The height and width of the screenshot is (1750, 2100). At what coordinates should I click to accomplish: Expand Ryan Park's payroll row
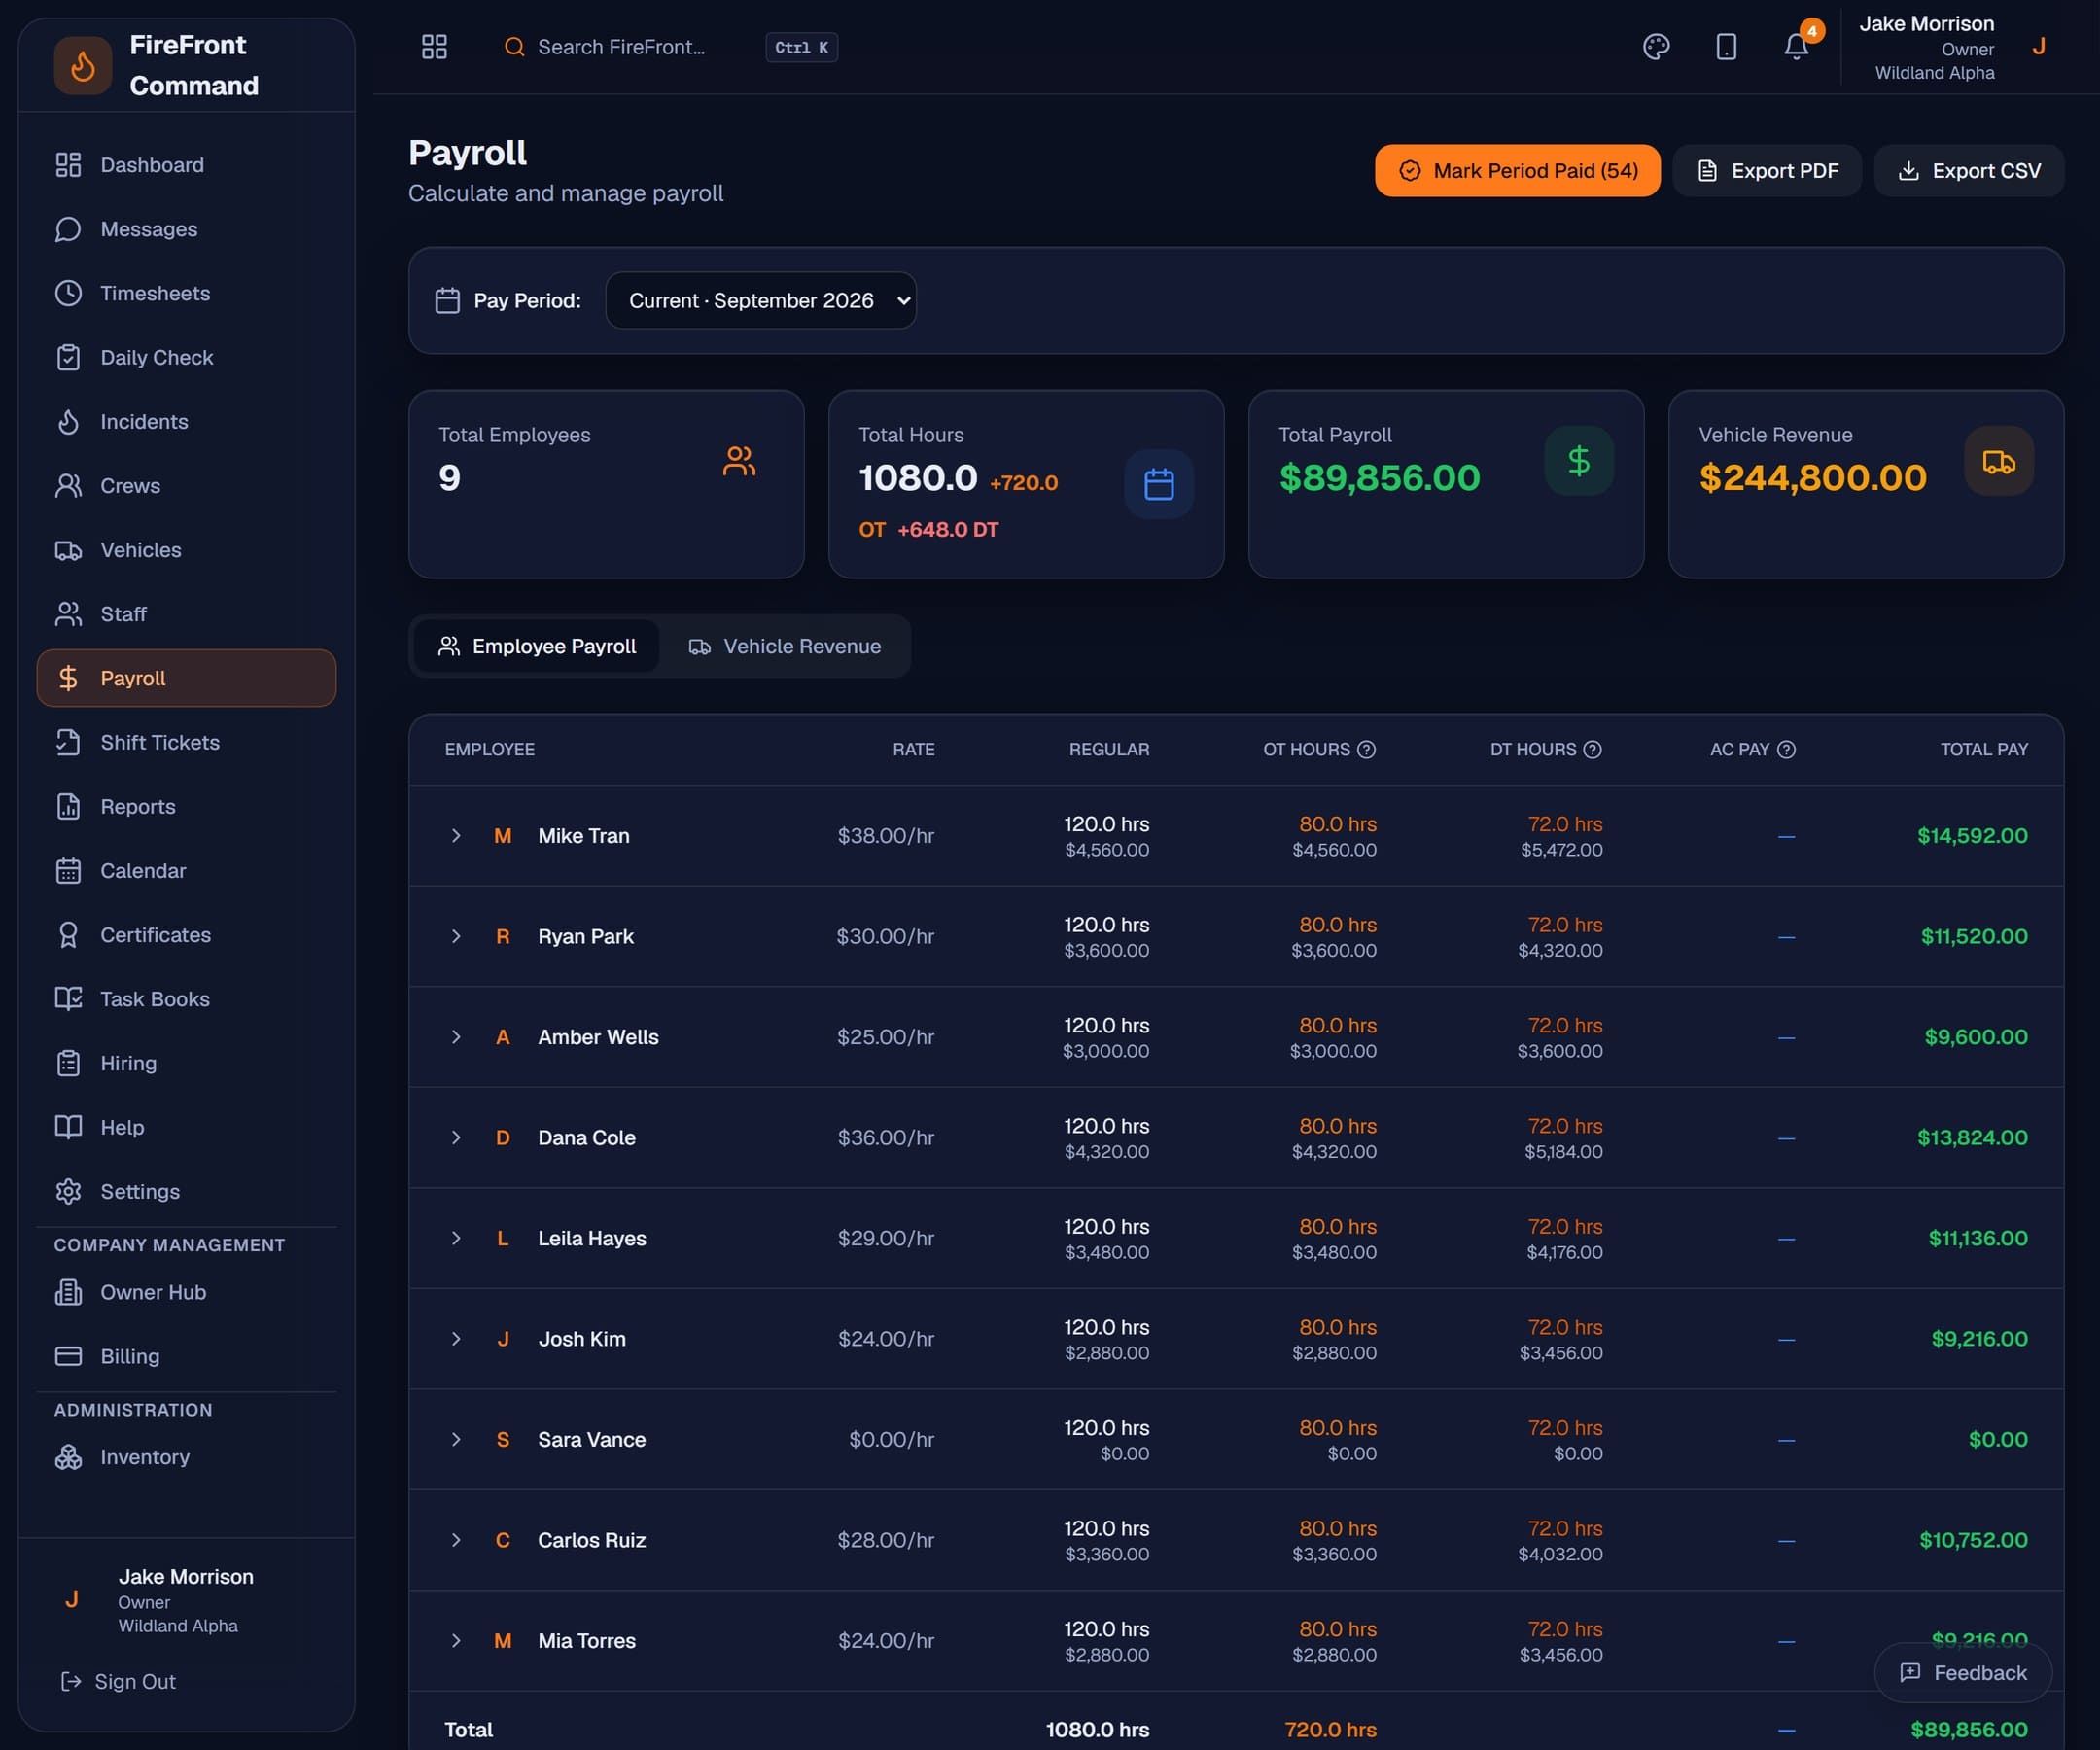coord(456,937)
